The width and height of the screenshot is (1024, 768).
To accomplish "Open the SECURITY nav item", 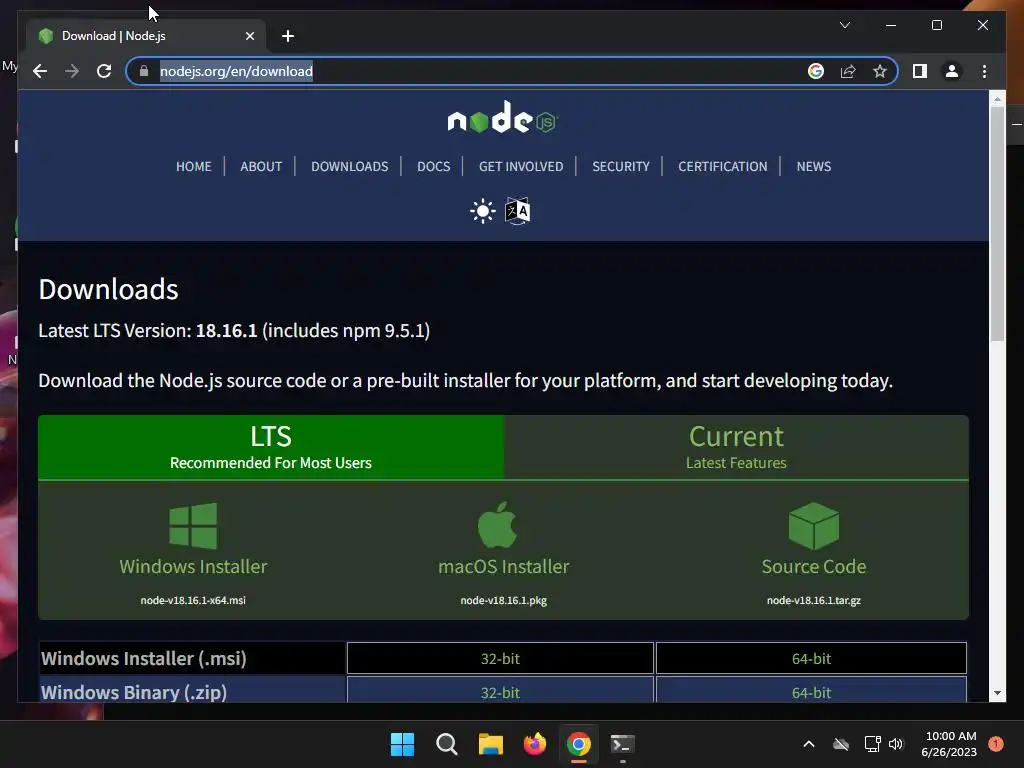I will click(620, 167).
